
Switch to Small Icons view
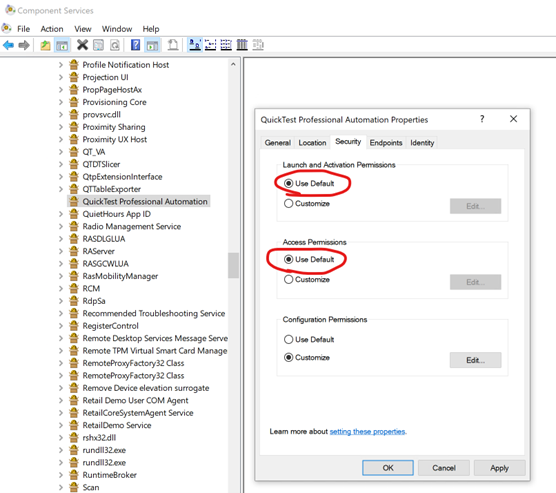[x=210, y=45]
